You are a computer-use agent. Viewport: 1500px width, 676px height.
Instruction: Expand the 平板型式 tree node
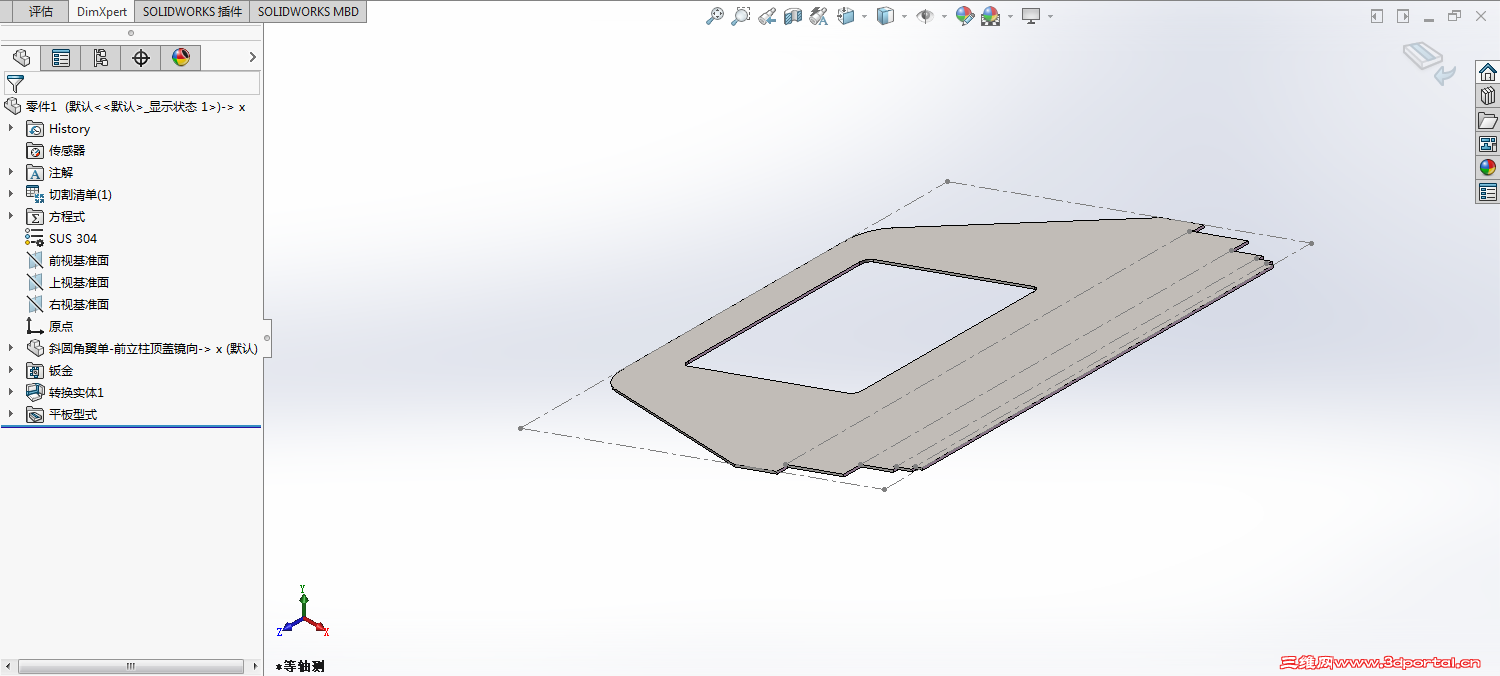[12, 414]
